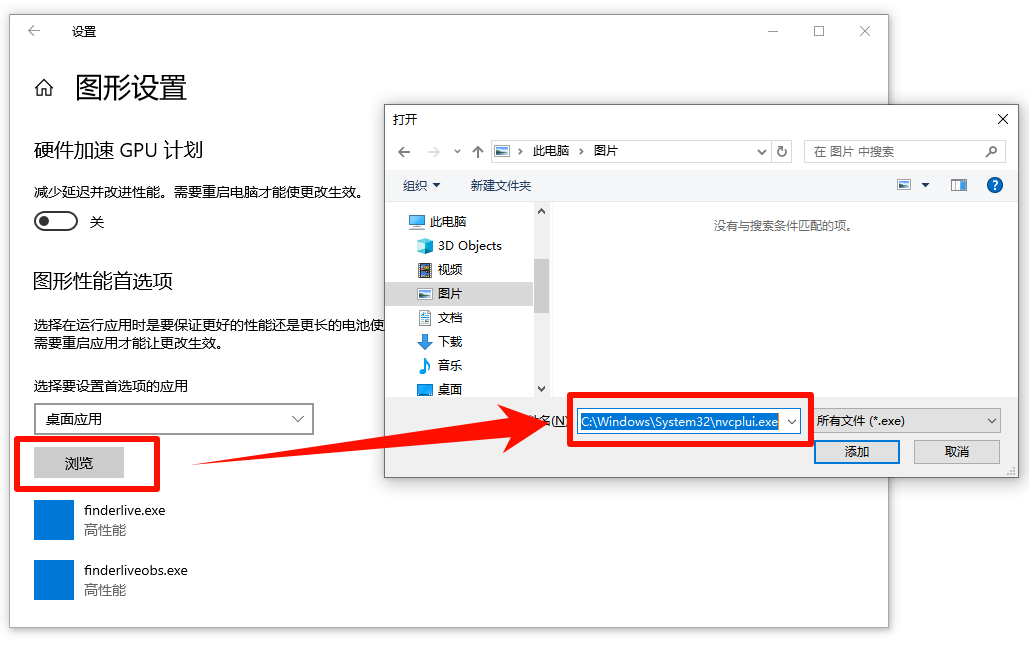
Task: Click 添加 to add nvcplui.exe
Action: [x=856, y=451]
